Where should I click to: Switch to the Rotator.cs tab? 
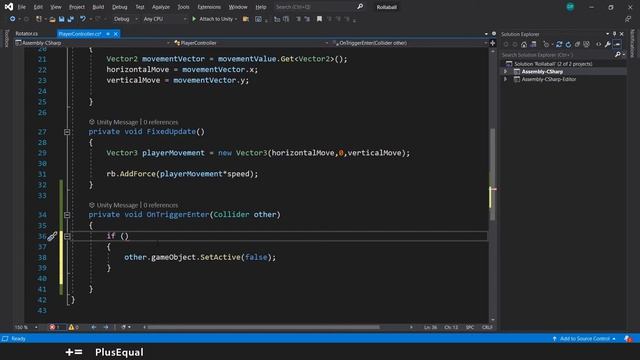click(27, 34)
